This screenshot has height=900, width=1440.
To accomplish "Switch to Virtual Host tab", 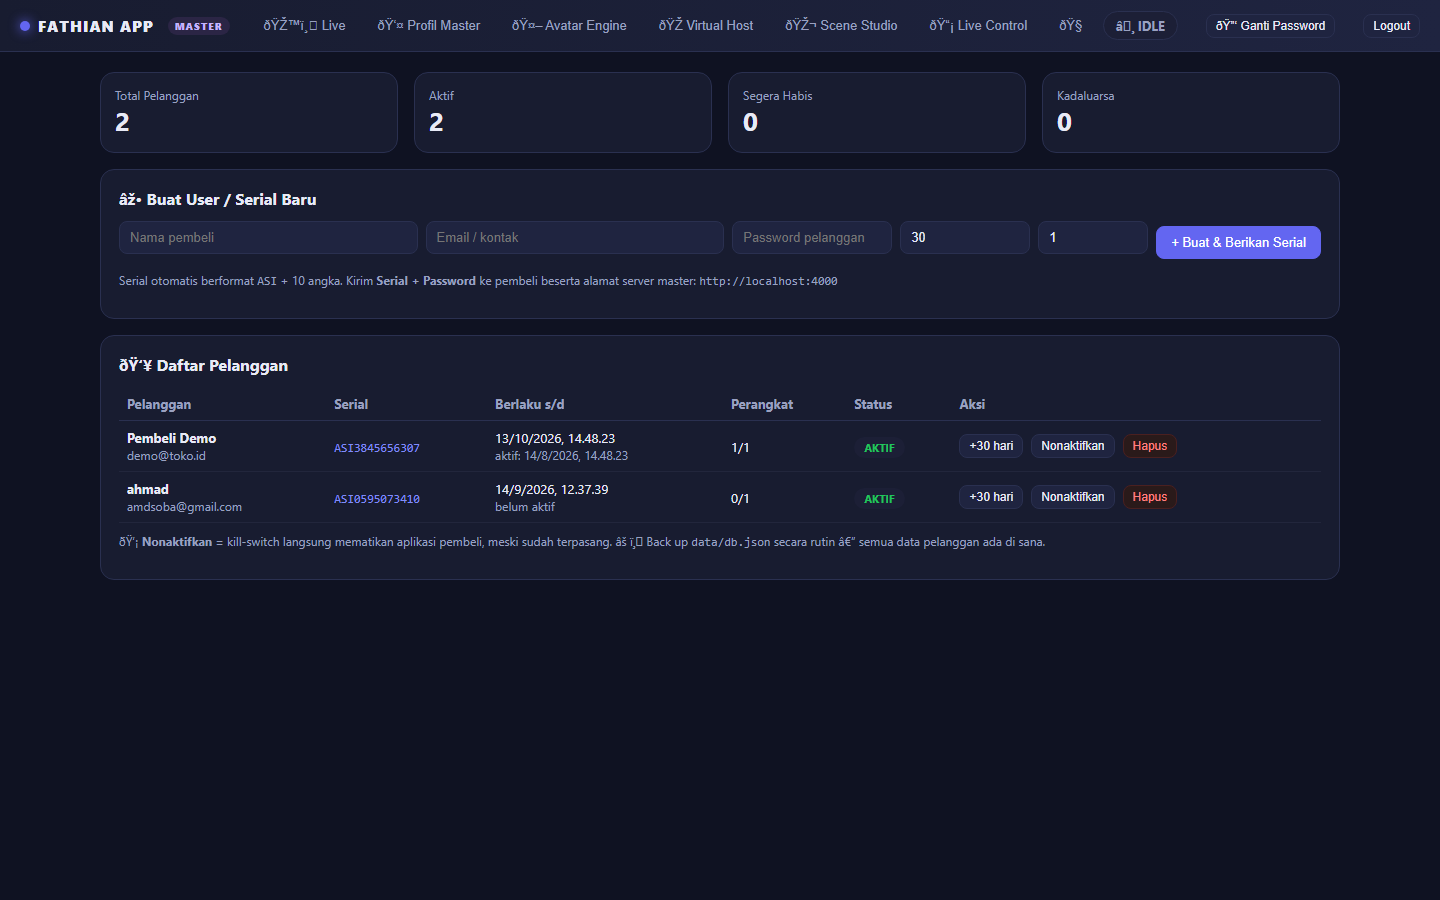I will coord(706,26).
